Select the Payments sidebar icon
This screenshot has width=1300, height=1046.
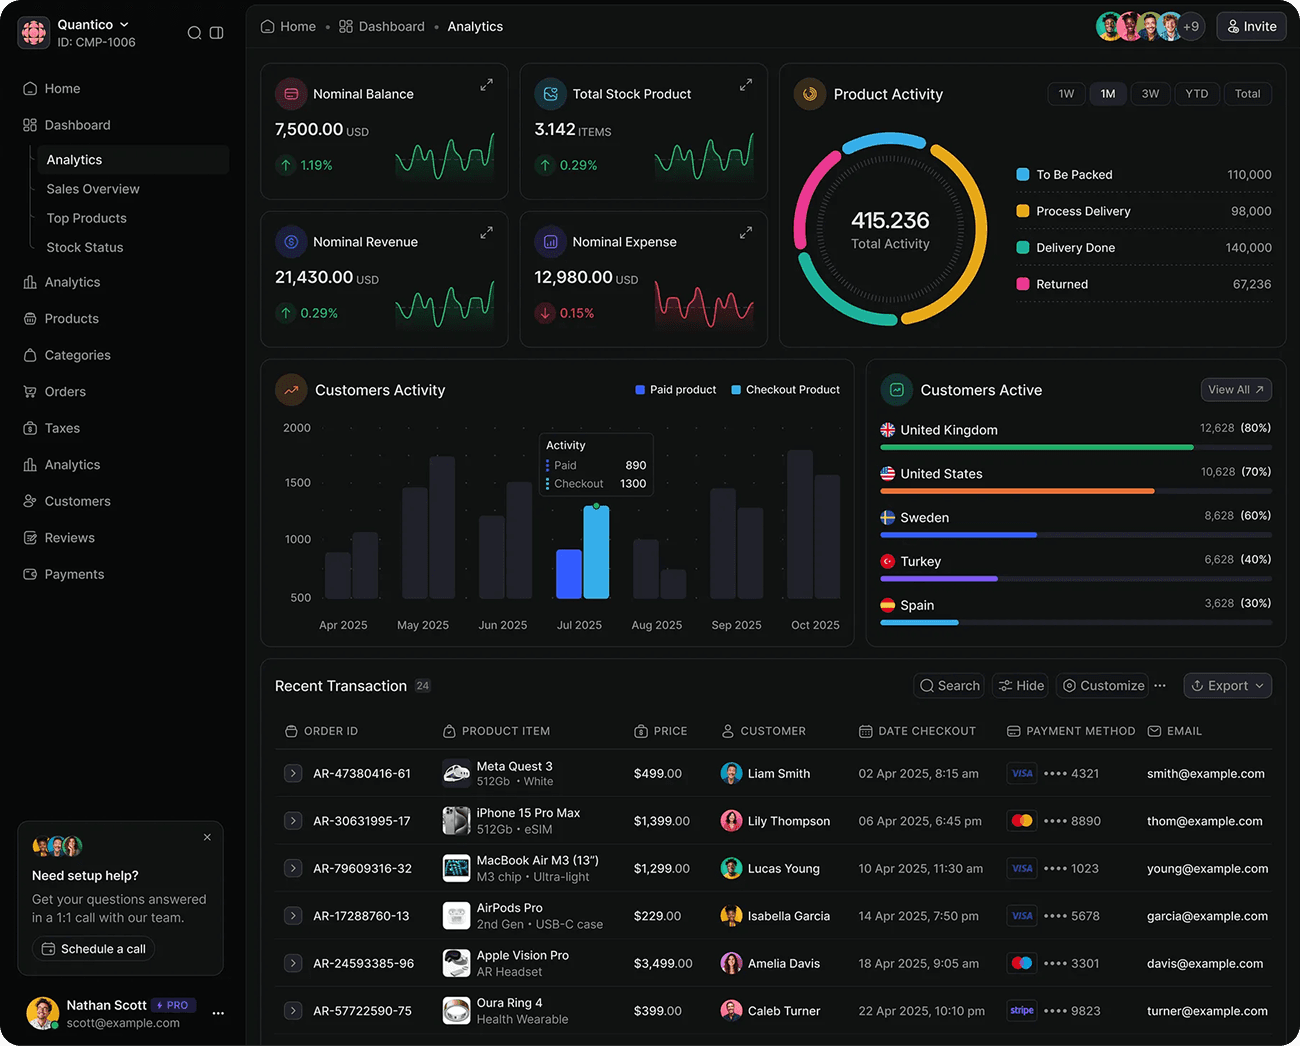[30, 574]
